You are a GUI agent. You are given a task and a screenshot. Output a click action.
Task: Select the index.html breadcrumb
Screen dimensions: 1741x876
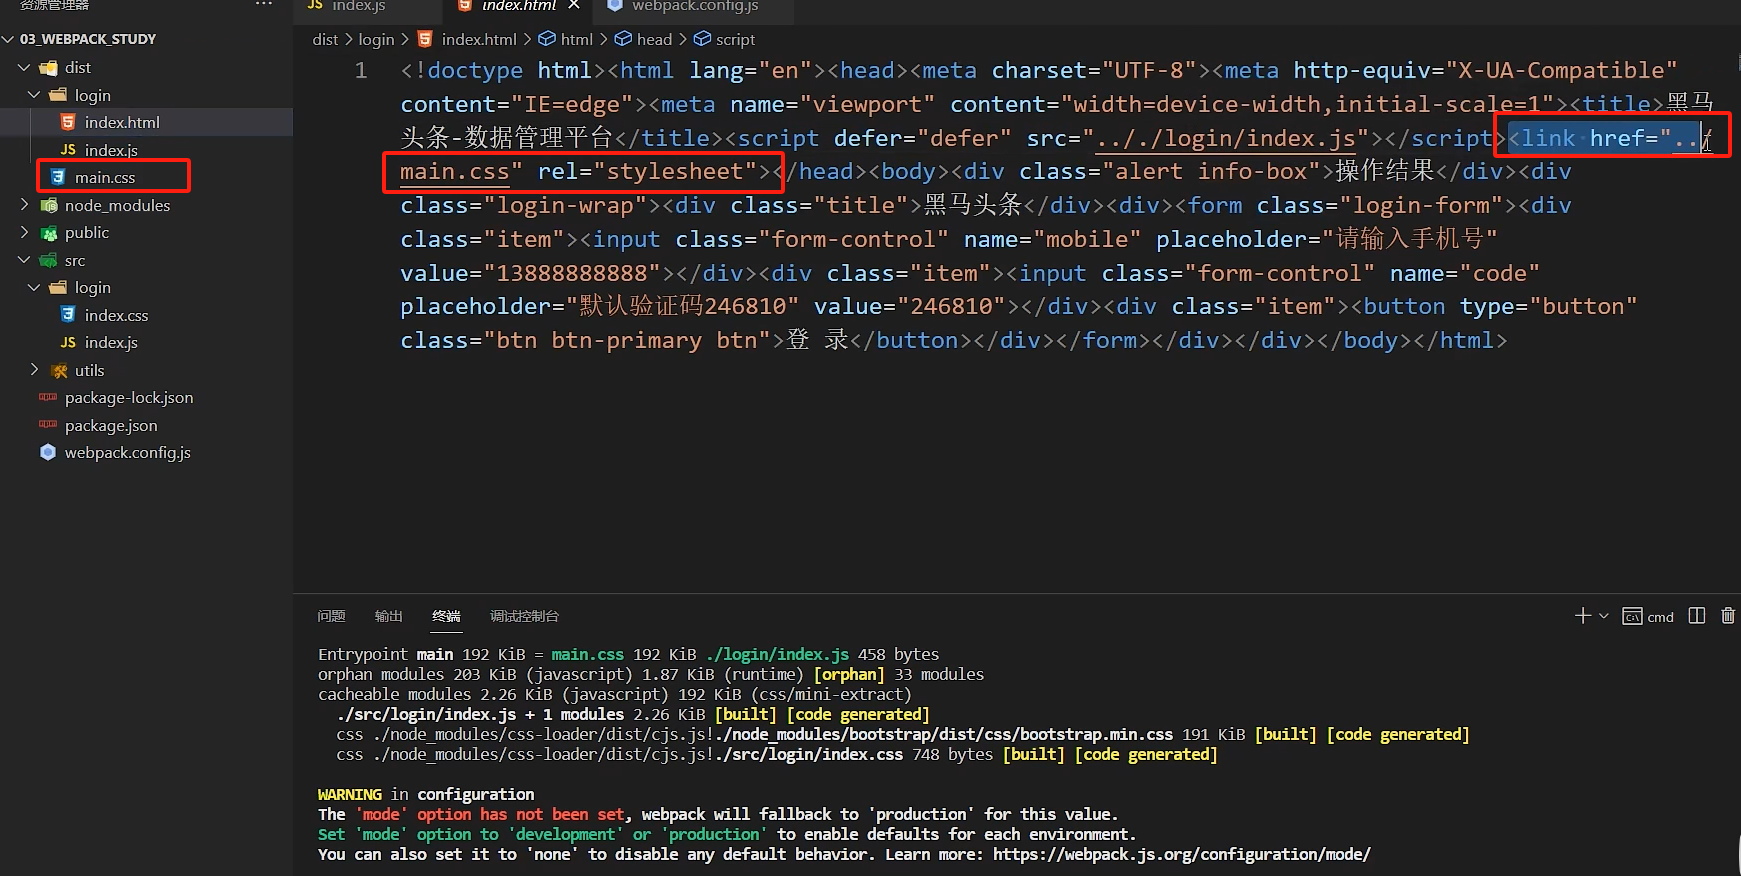pyautogui.click(x=479, y=39)
